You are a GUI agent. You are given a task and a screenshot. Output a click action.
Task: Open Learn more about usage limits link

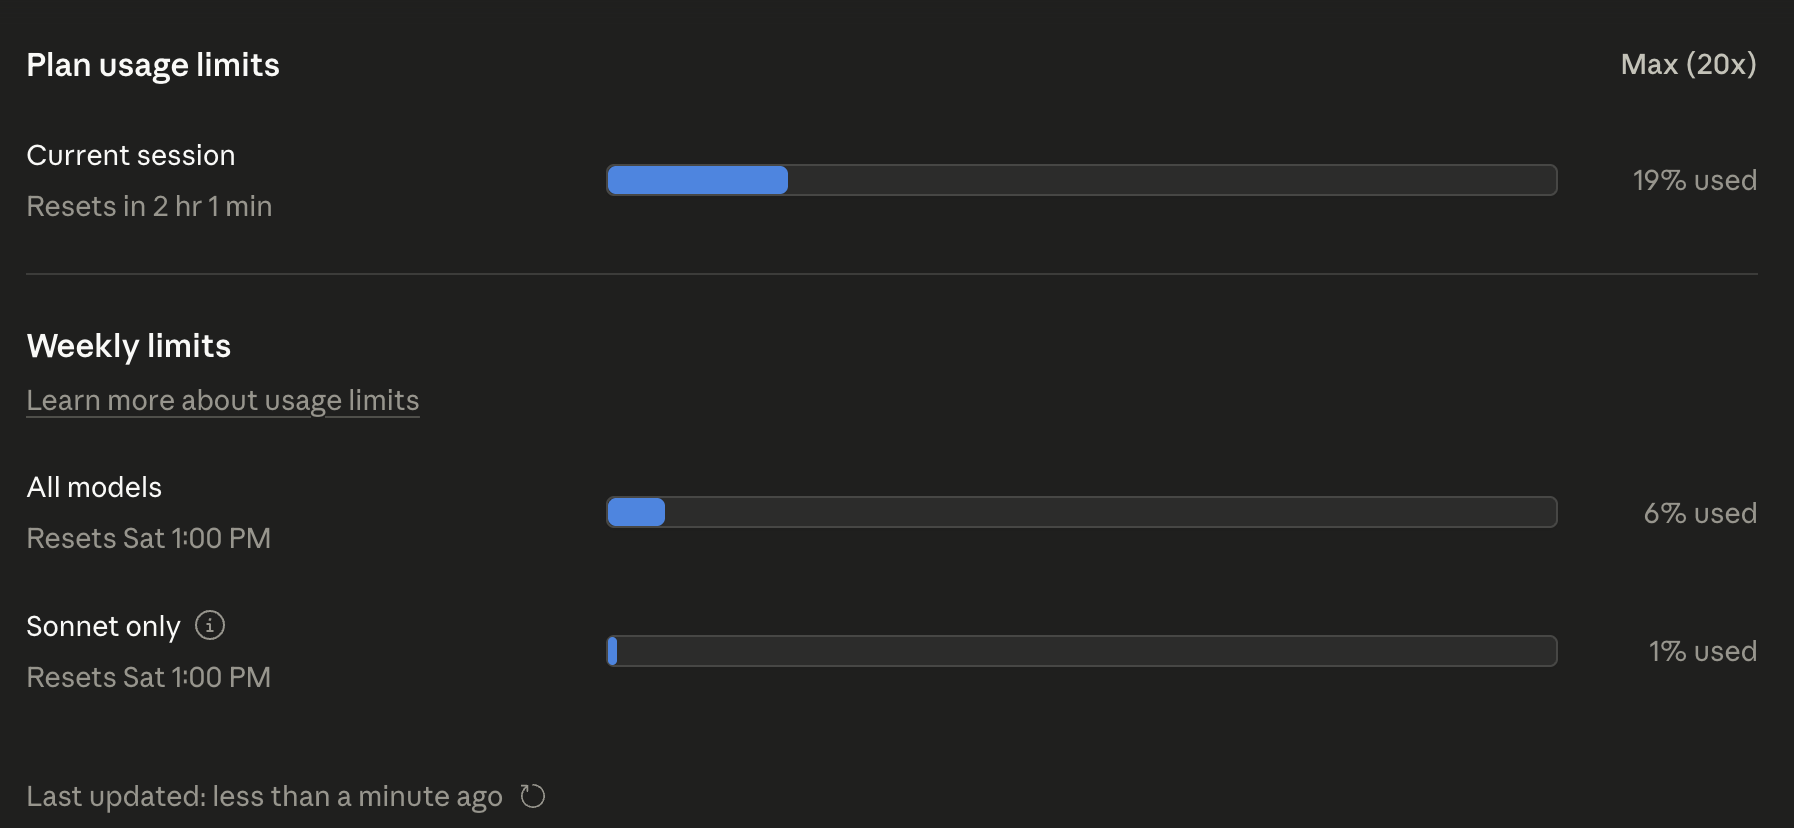pyautogui.click(x=223, y=400)
